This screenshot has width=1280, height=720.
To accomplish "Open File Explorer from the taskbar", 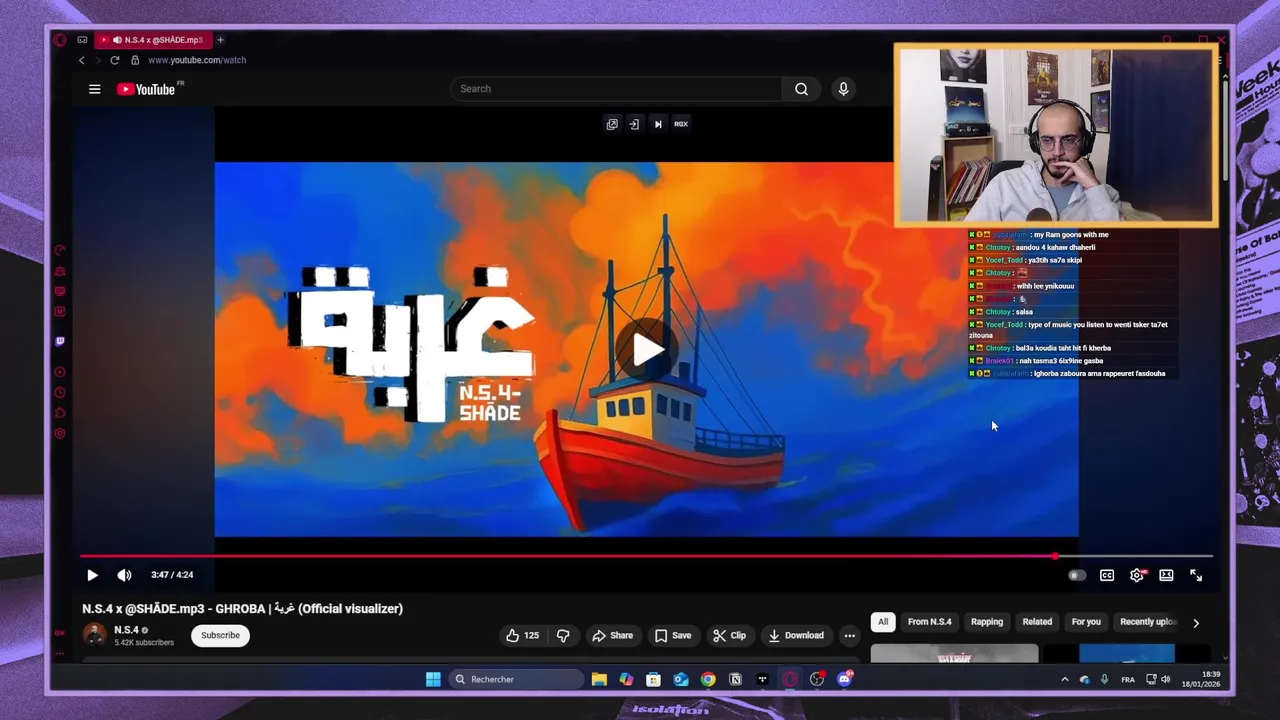I will pos(599,679).
